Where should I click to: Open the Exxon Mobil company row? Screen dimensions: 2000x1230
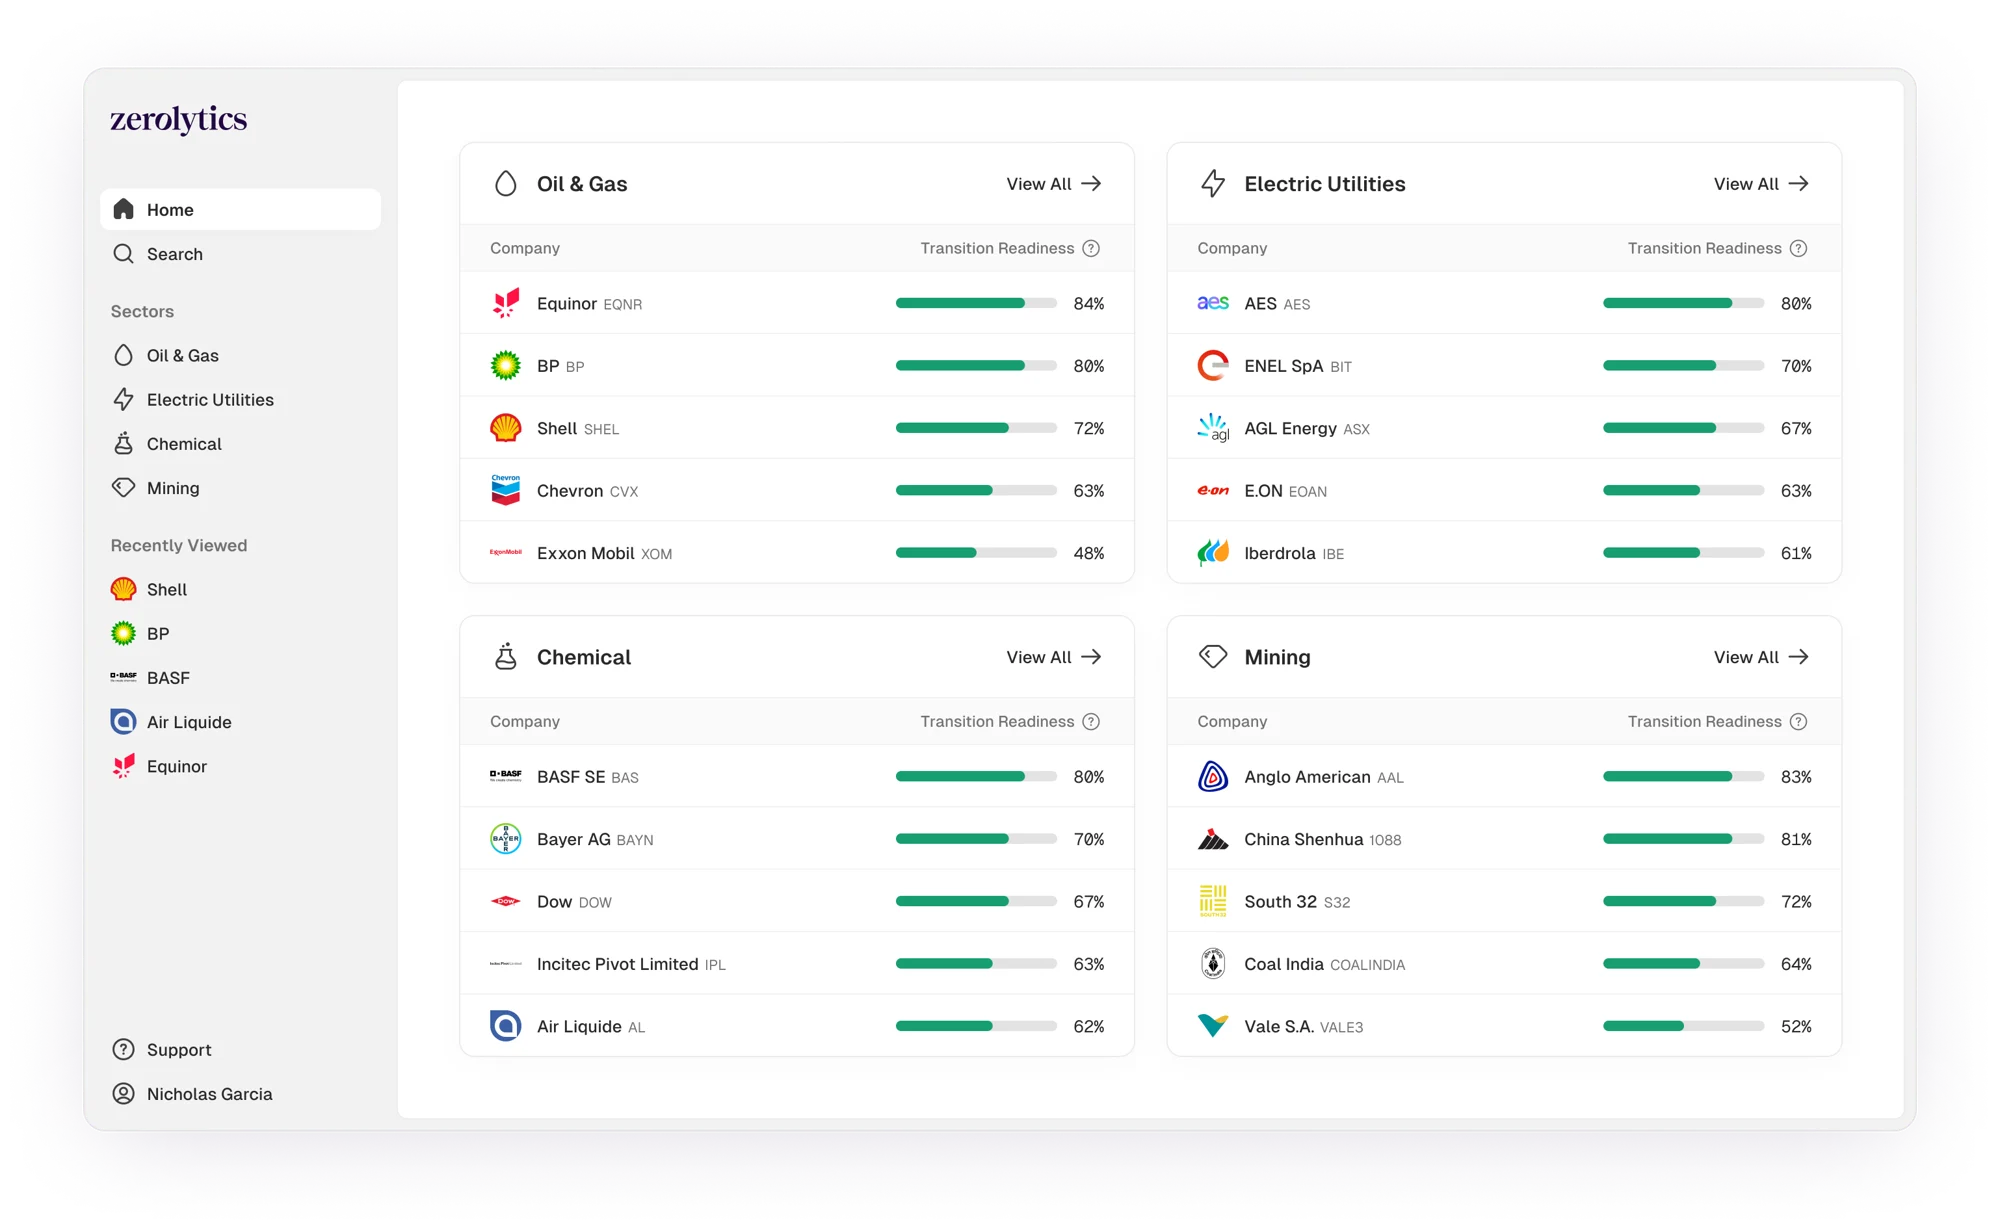click(x=585, y=553)
